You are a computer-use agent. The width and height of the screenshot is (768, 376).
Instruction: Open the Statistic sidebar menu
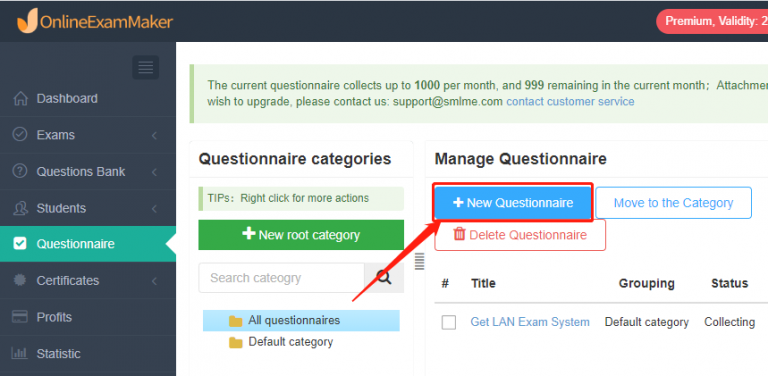tap(88, 353)
